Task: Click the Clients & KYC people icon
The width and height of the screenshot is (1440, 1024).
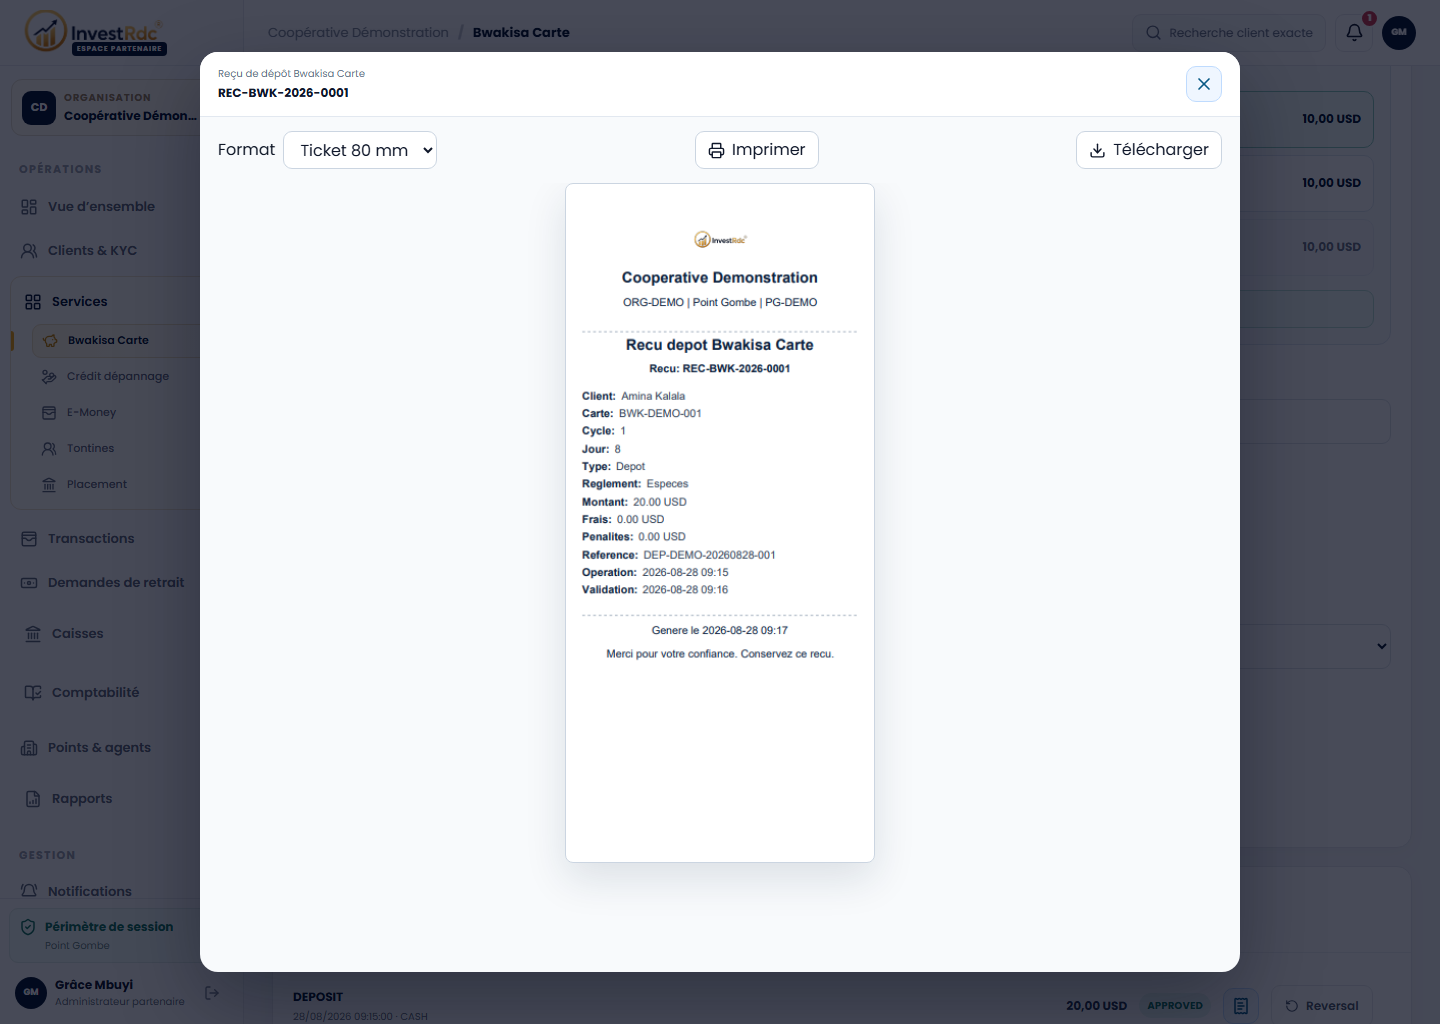Action: (29, 250)
